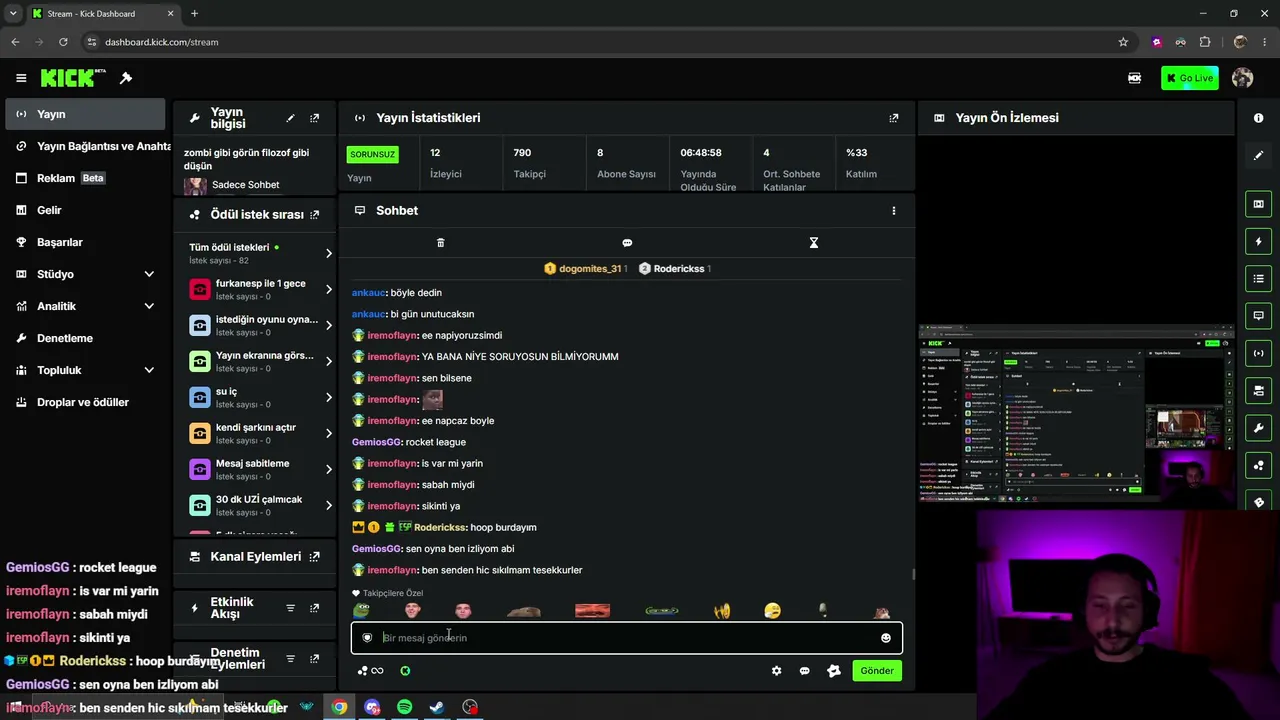Go to the Reklam section

point(85,178)
